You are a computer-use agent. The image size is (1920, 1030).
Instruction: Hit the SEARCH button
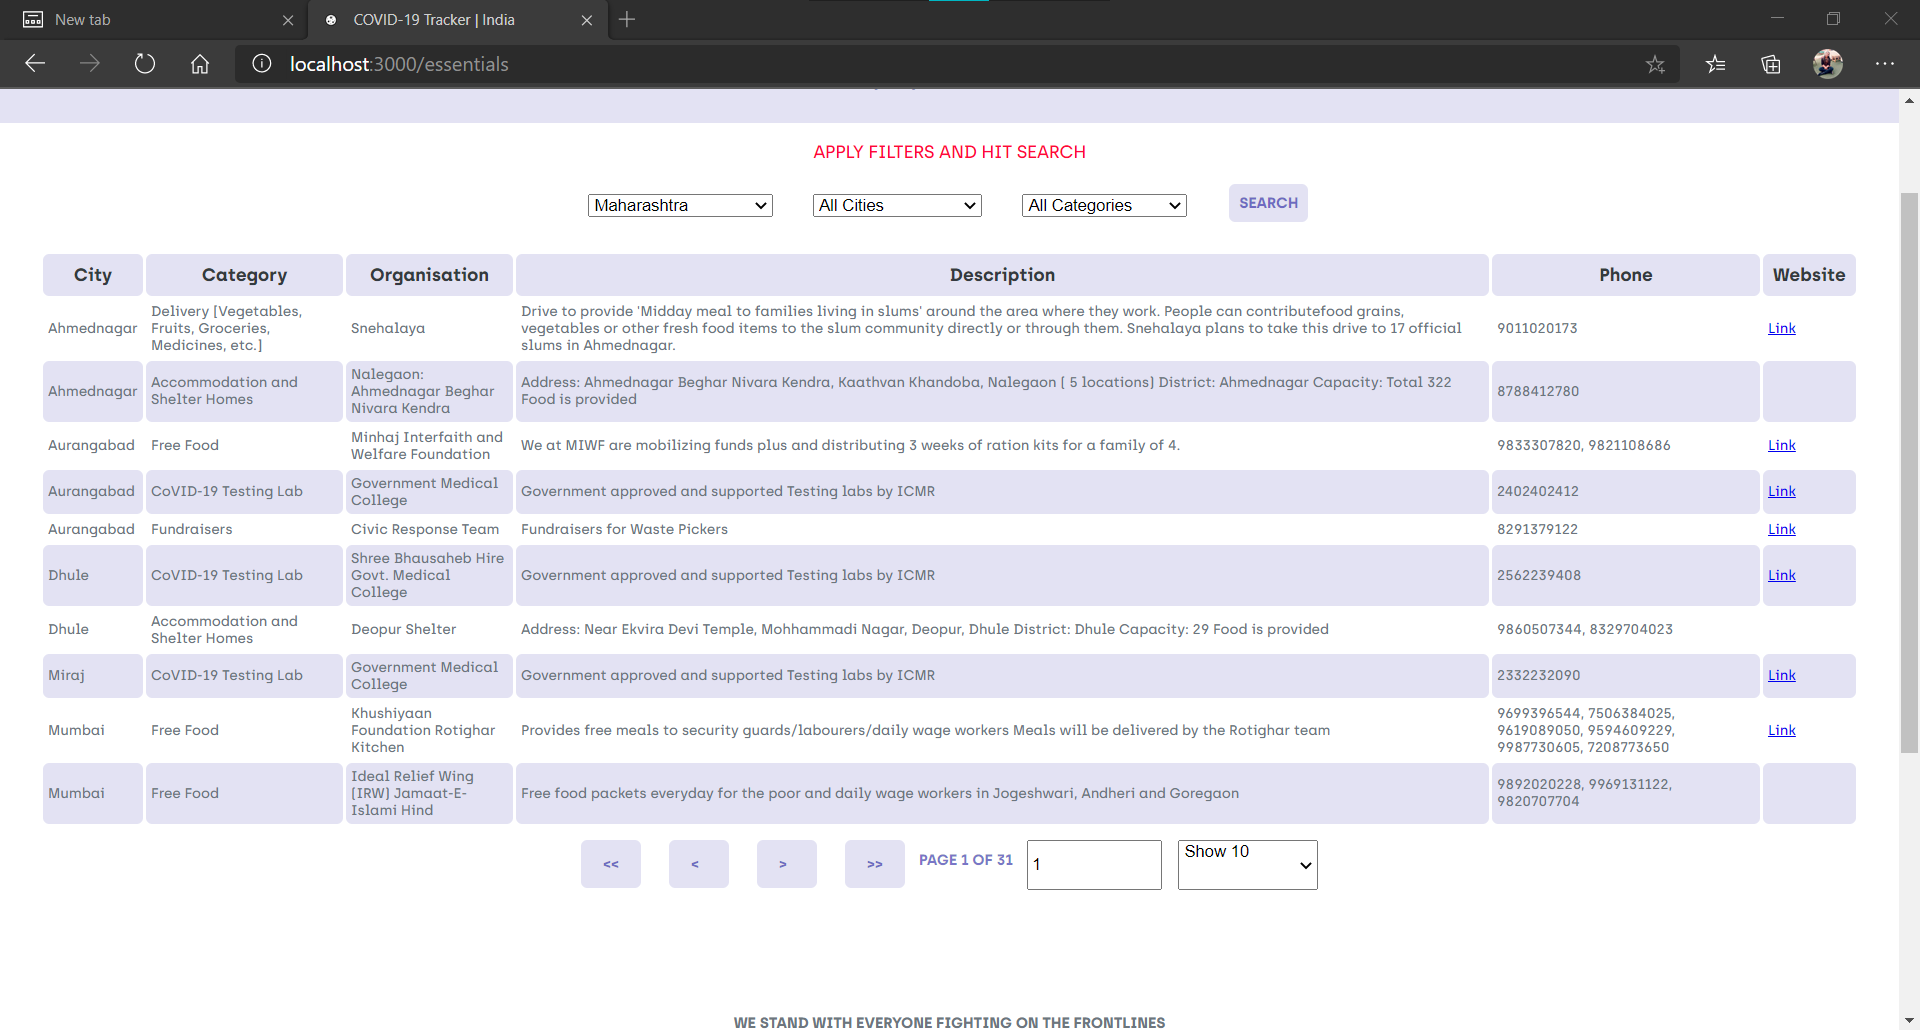click(x=1268, y=203)
